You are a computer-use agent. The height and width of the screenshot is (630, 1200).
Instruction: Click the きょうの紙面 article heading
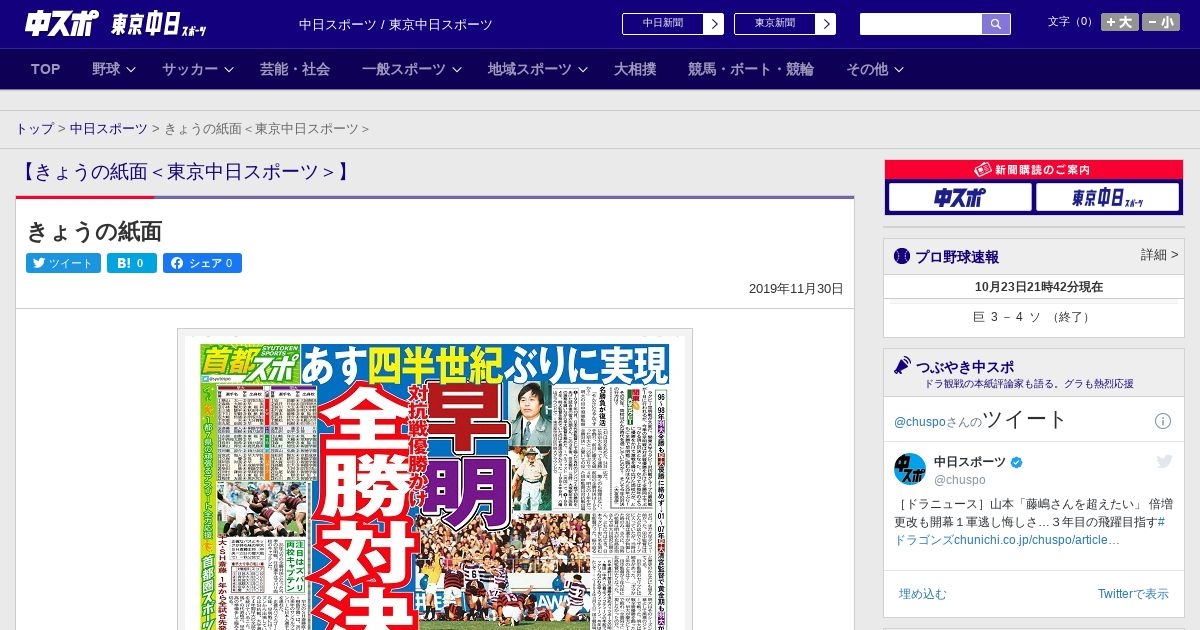point(94,231)
